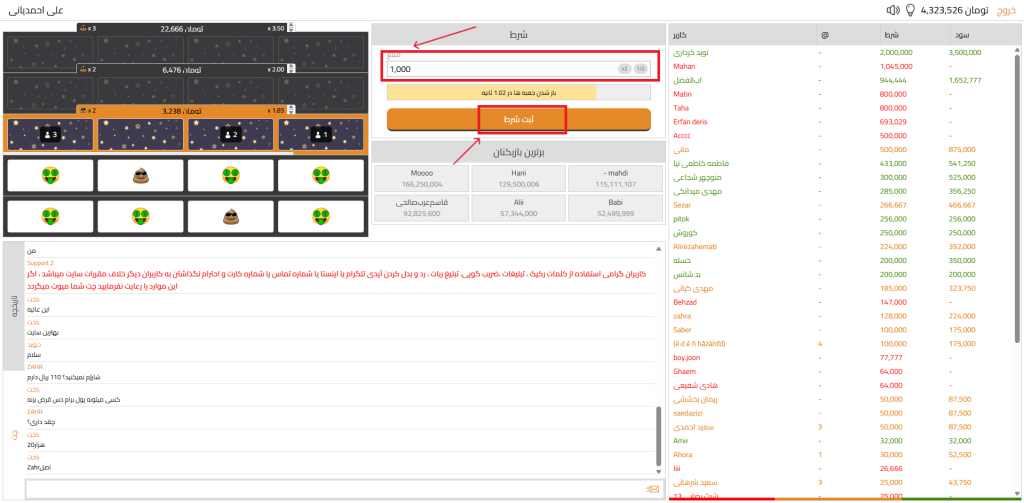Click user Ghaem in bets table
1024x503 pixels.
(684, 371)
